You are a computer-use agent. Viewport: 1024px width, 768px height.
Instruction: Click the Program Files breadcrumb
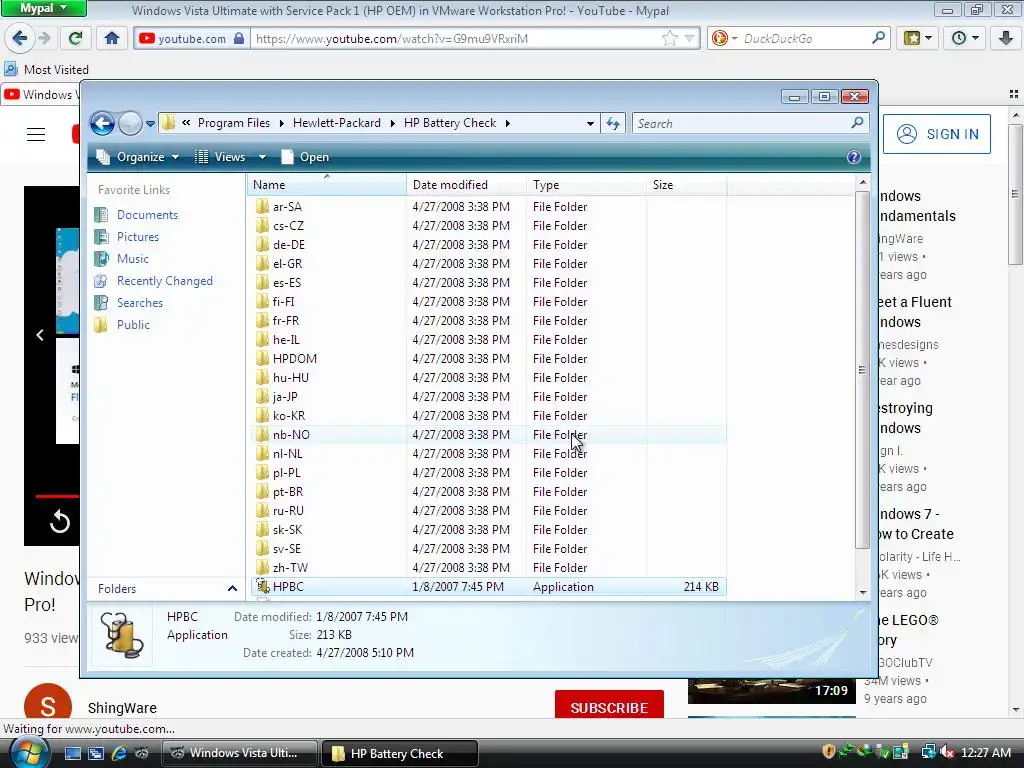coord(233,123)
